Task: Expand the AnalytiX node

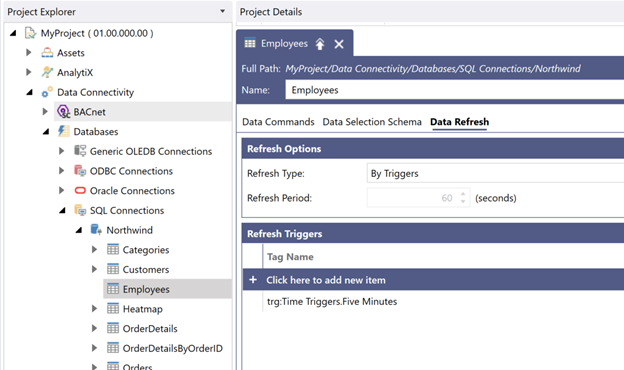Action: pyautogui.click(x=29, y=72)
